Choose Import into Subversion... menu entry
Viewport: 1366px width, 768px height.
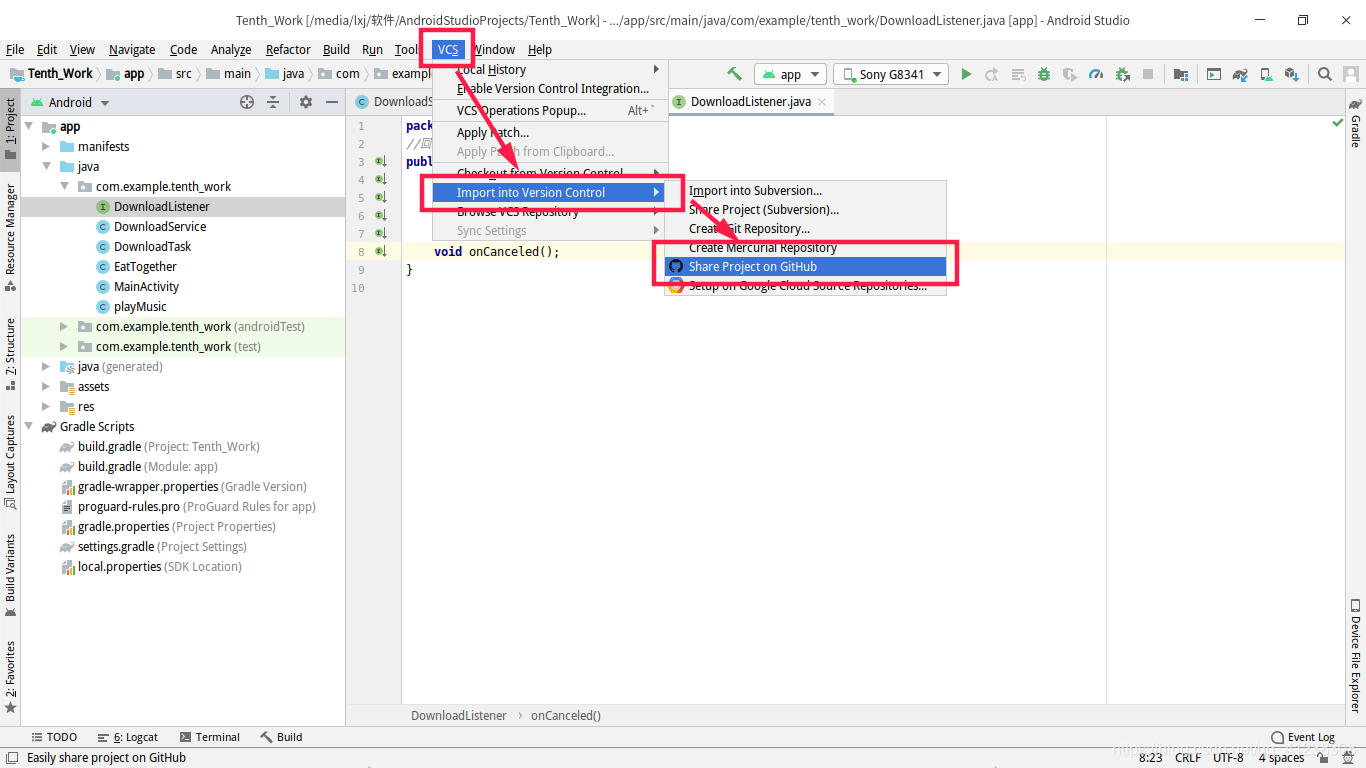click(x=805, y=190)
